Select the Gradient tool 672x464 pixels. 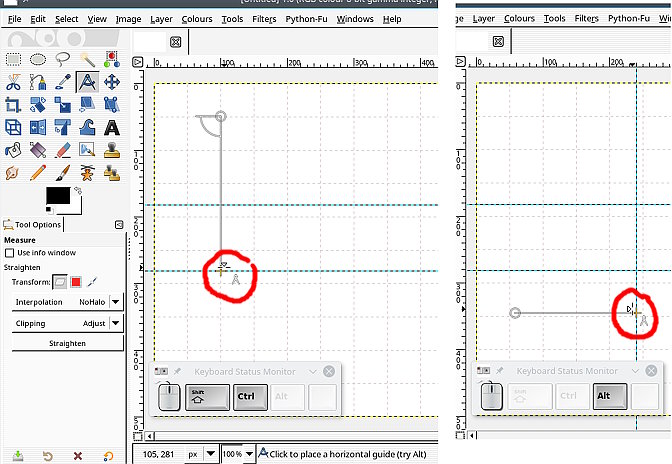click(x=38, y=150)
